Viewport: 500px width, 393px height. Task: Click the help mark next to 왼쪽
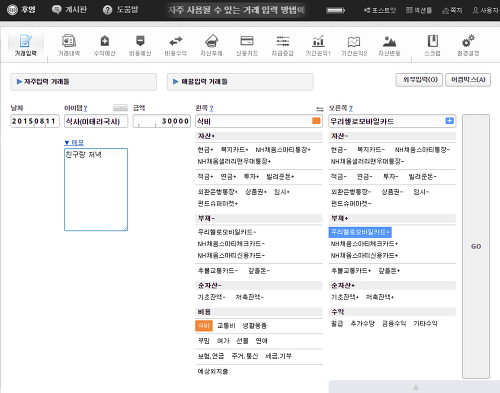(211, 108)
